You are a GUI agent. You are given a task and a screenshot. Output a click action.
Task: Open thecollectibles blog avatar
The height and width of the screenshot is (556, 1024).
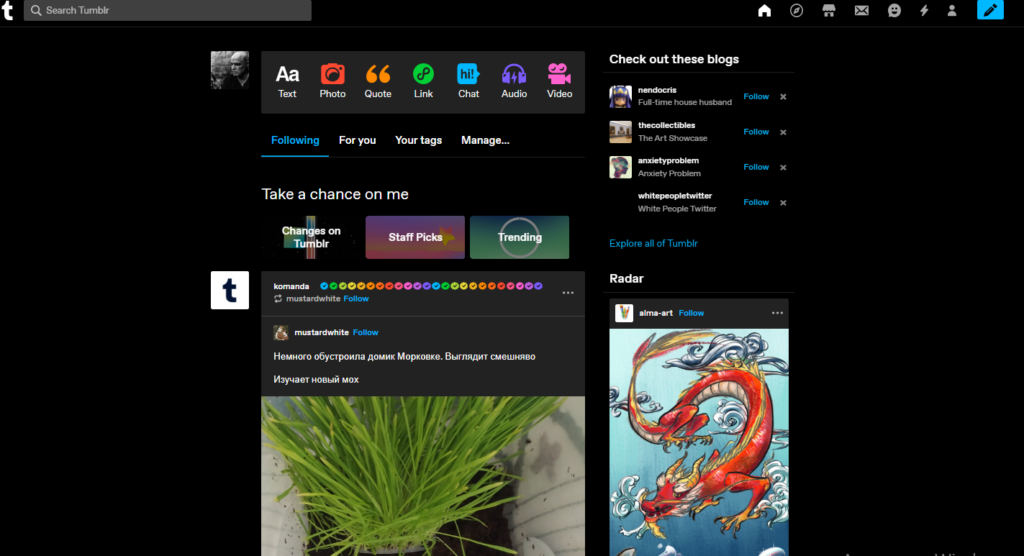click(x=620, y=132)
